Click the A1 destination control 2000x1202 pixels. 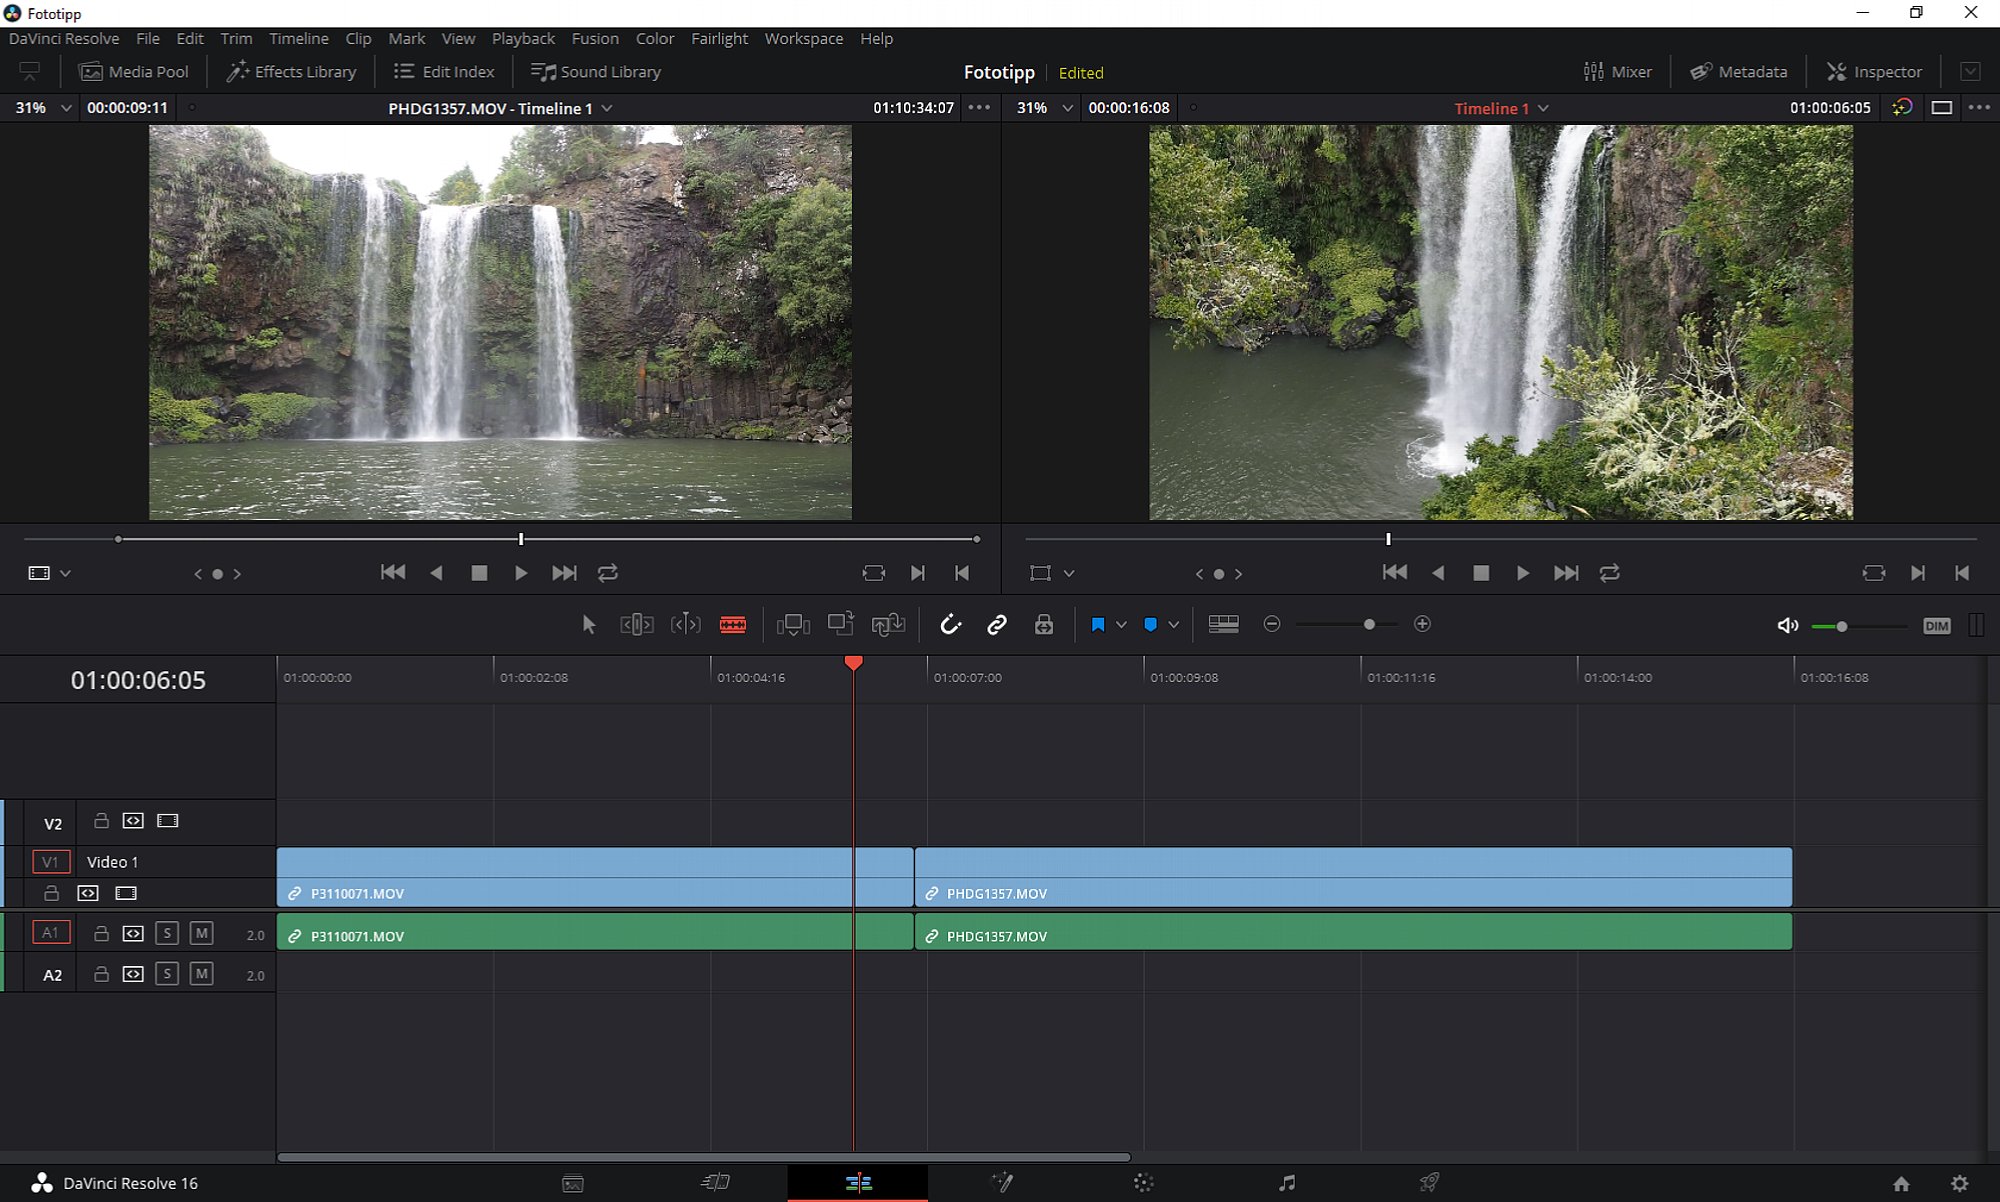(51, 933)
